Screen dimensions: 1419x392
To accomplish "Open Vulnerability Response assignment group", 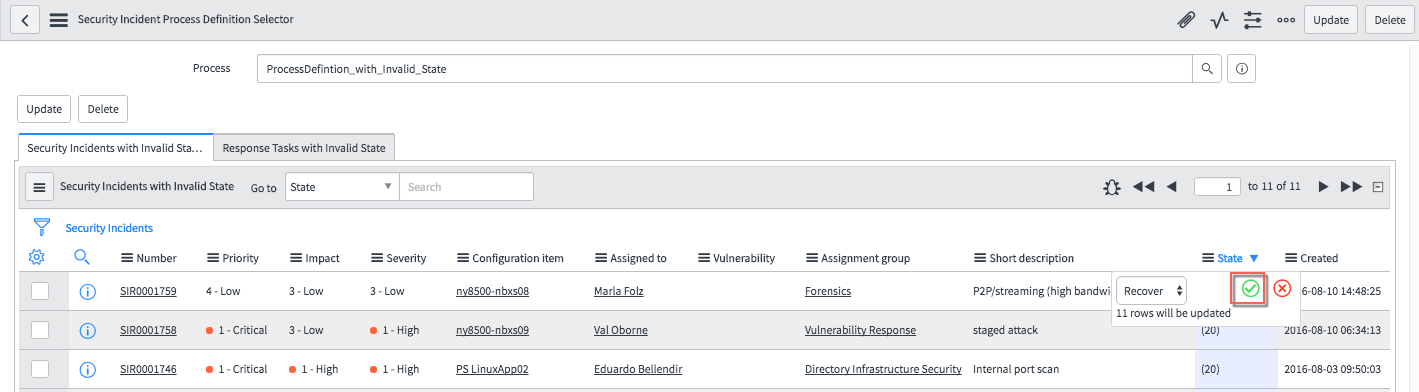I will click(860, 330).
